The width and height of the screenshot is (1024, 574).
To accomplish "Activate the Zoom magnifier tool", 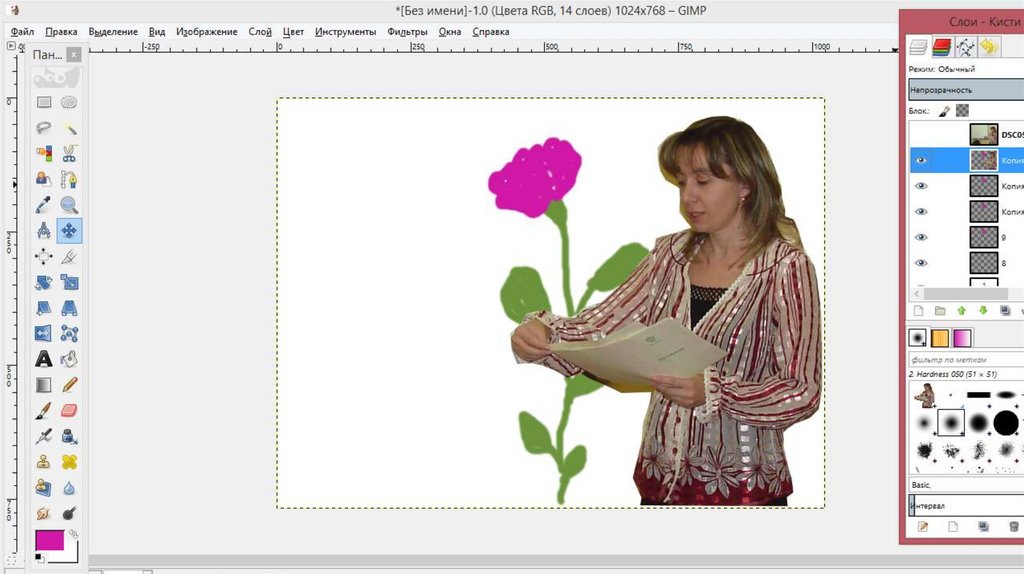I will click(69, 205).
